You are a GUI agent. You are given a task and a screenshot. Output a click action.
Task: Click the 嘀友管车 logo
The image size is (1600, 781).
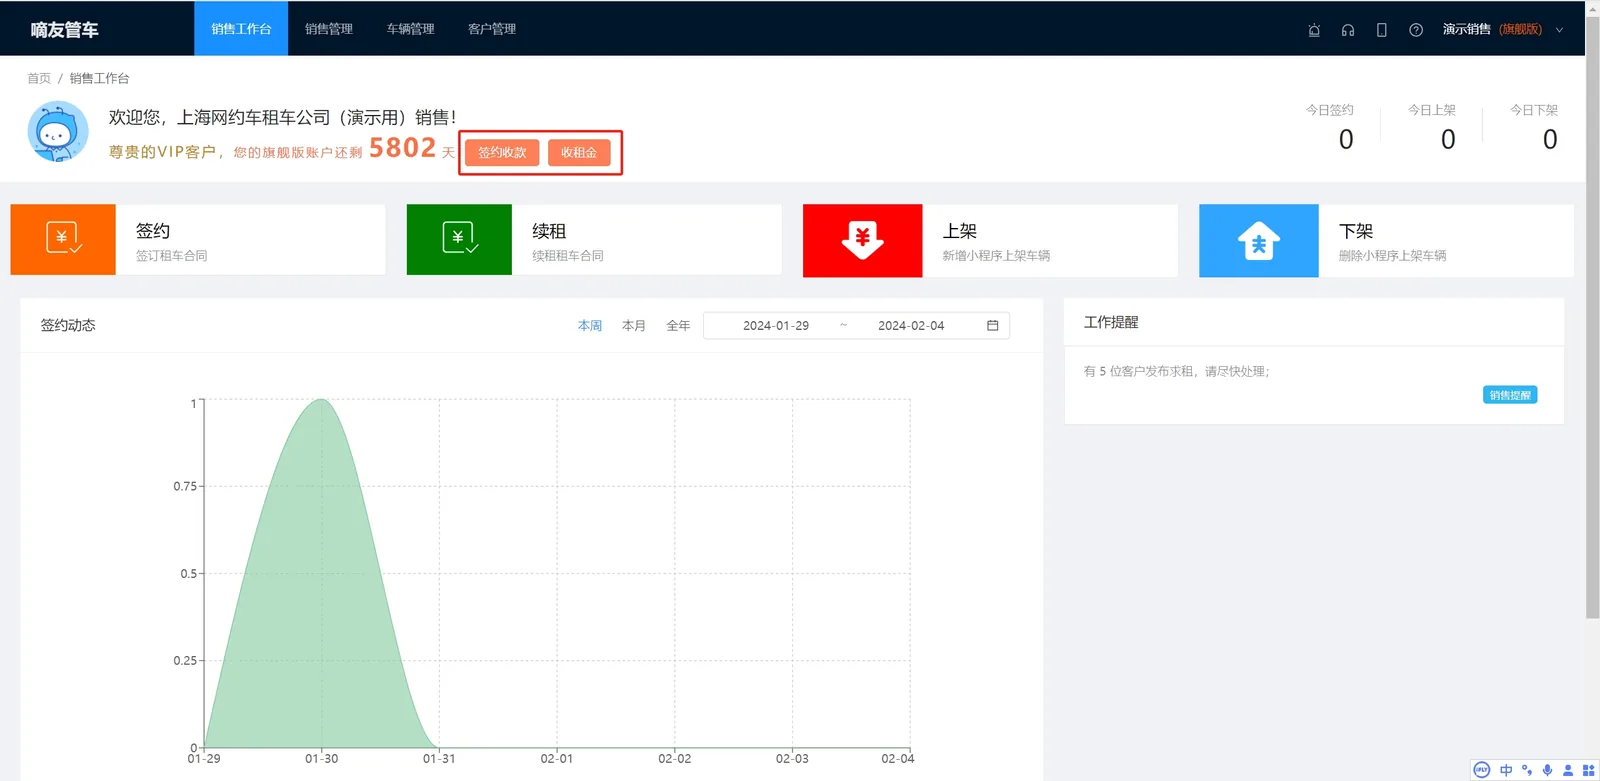click(64, 30)
